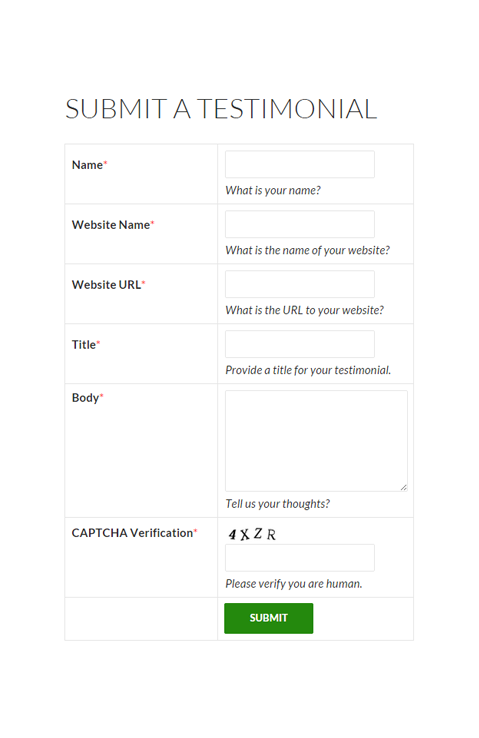Click the Name field label
Viewport: 479px width, 738px height.
(x=89, y=165)
